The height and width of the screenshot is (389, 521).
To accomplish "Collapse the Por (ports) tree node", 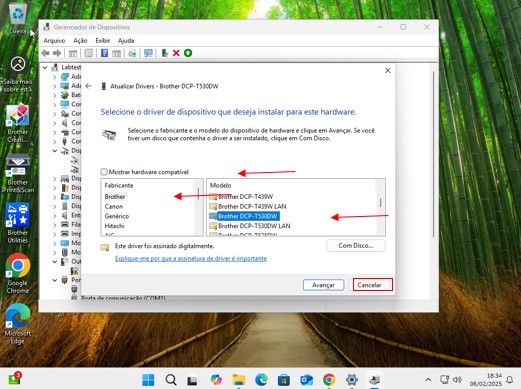I will 55,280.
